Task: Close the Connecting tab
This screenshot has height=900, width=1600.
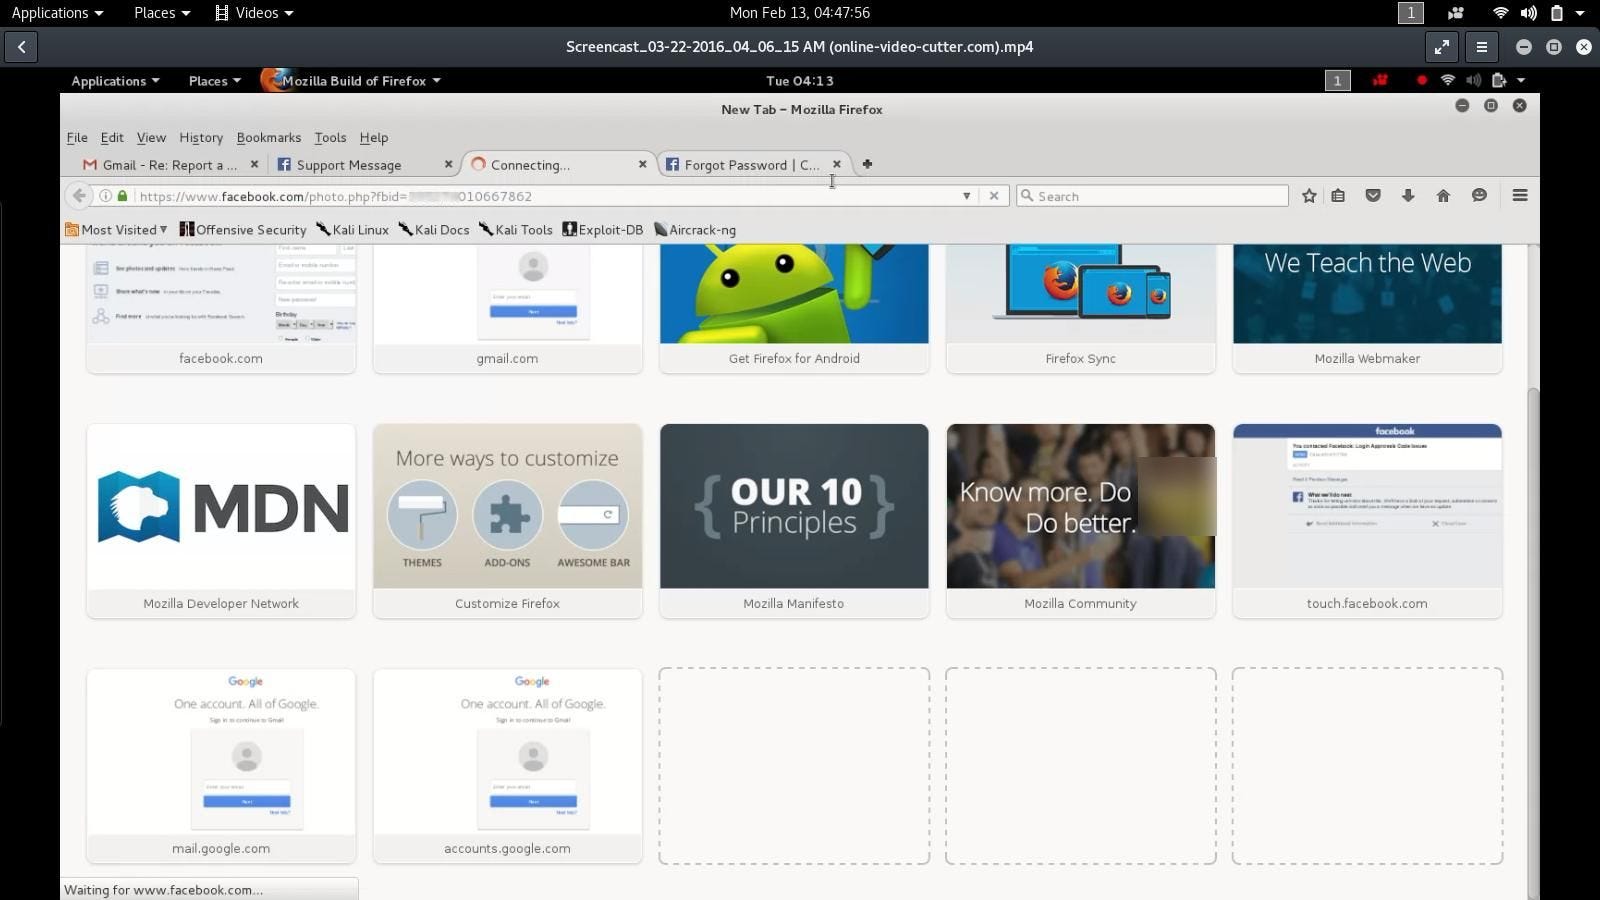Action: pyautogui.click(x=642, y=164)
